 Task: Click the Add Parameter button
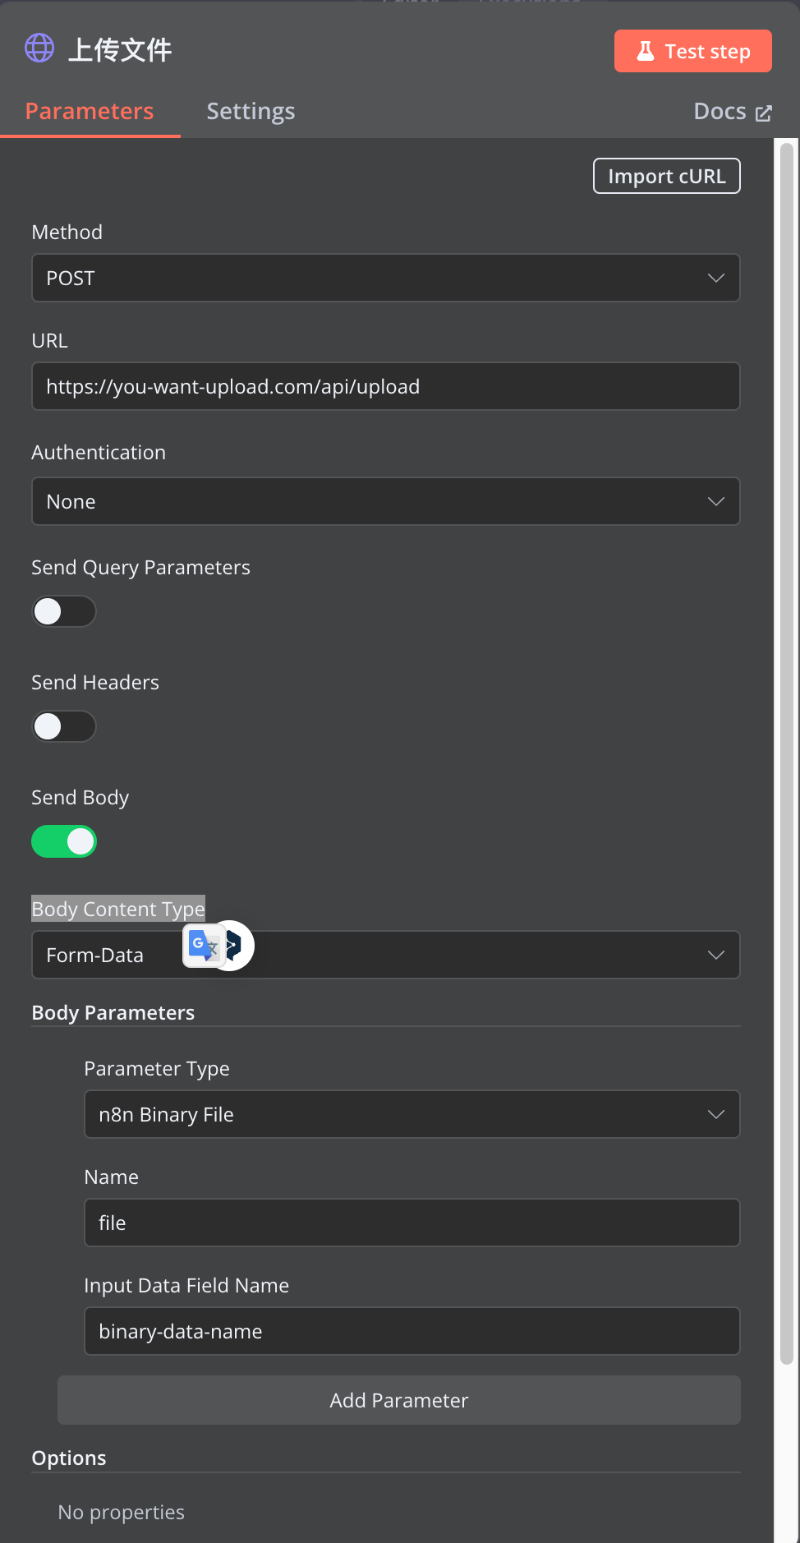click(x=399, y=1400)
